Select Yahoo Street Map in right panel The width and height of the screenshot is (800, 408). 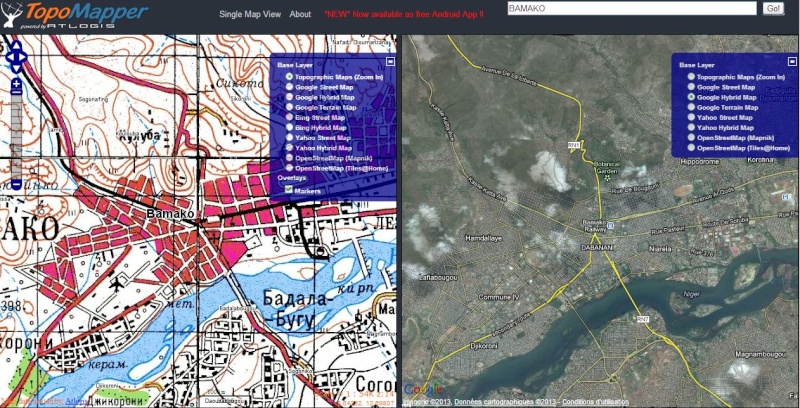[x=691, y=117]
